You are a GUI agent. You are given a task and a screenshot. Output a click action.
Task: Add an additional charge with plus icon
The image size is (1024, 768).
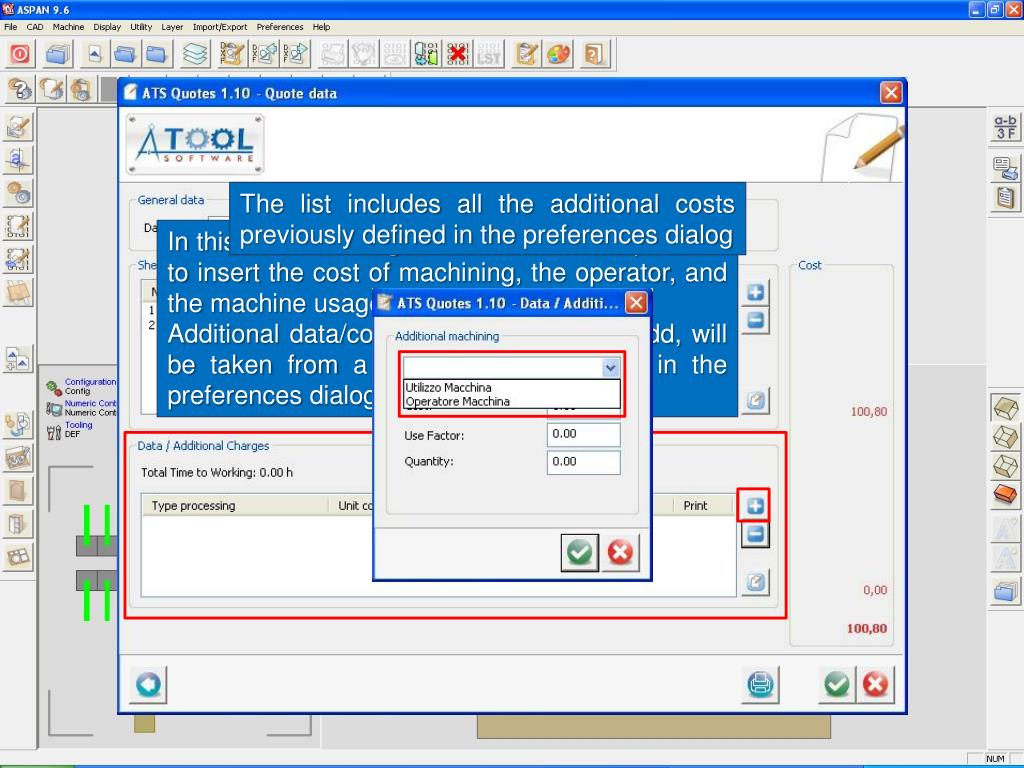(x=755, y=505)
